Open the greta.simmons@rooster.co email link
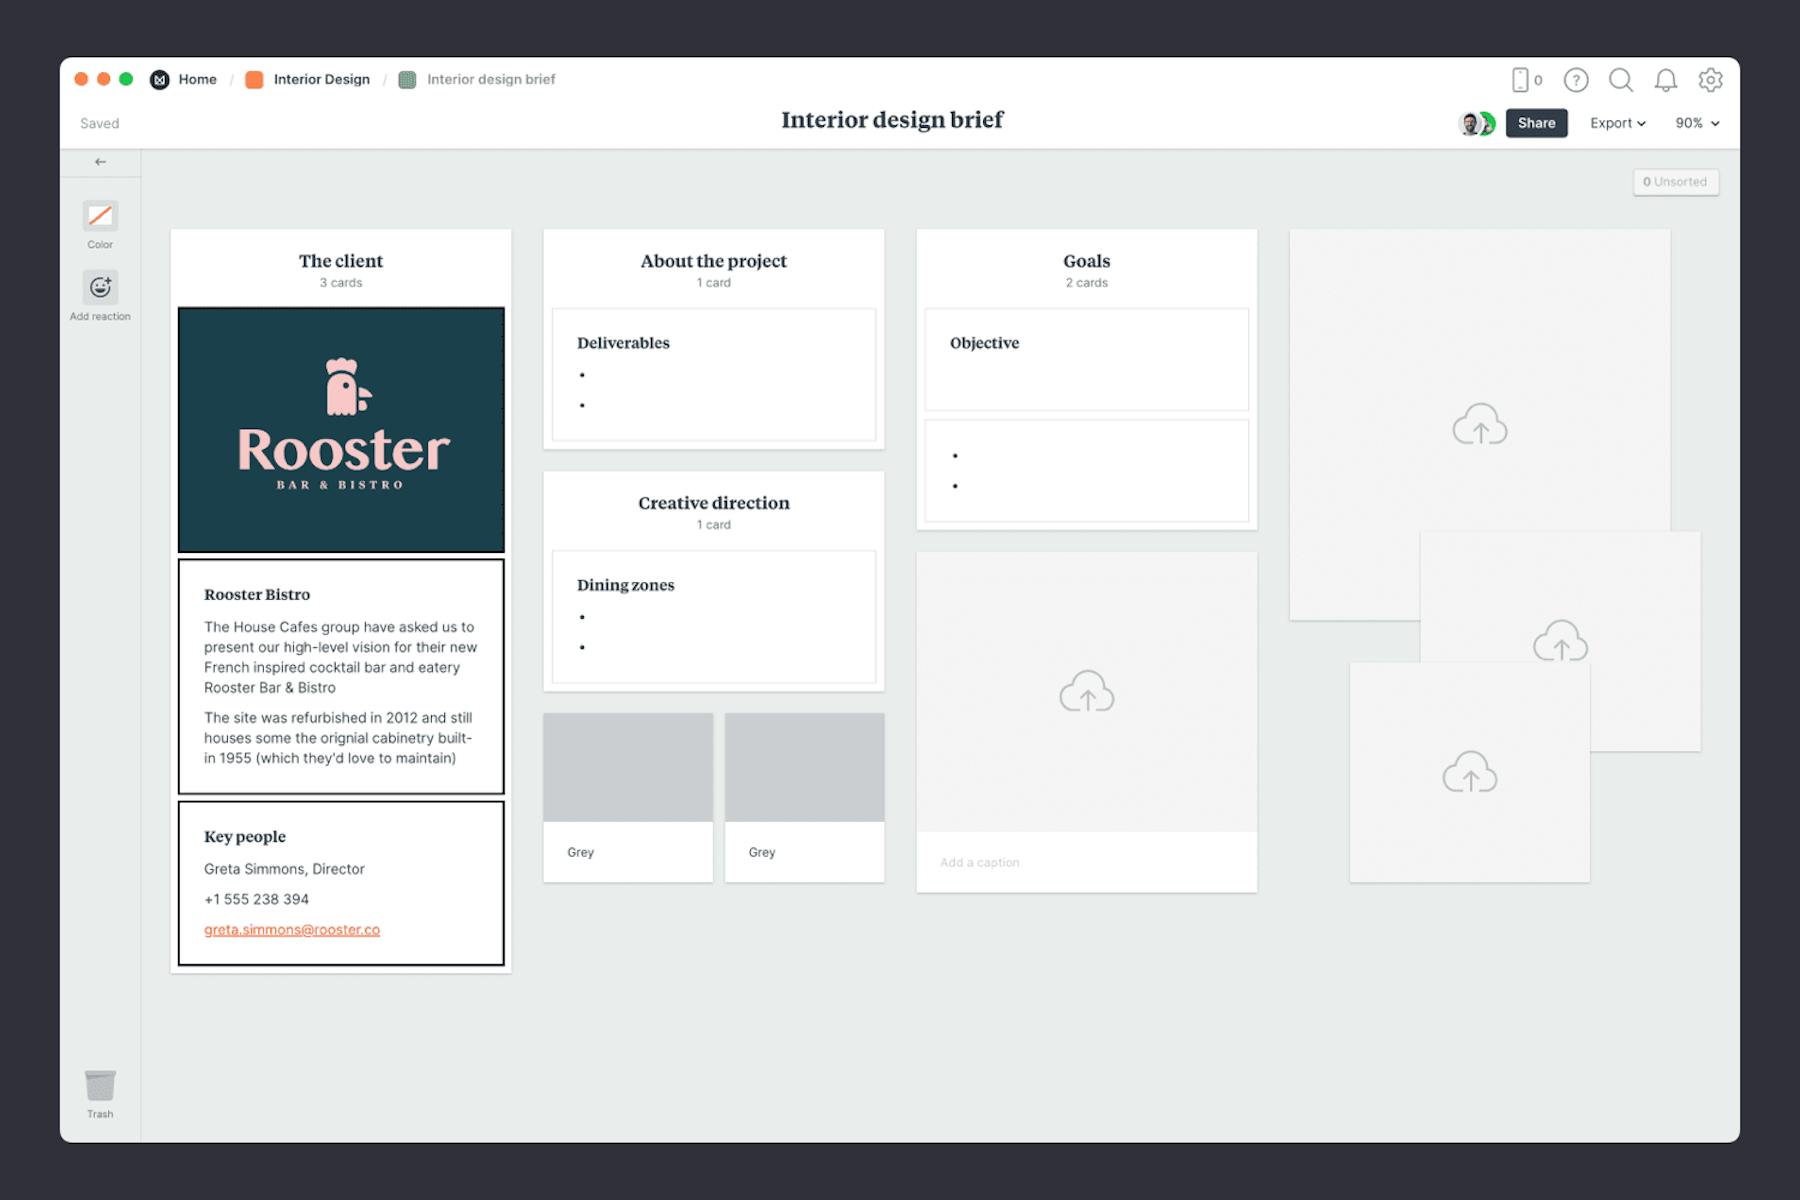Viewport: 1800px width, 1200px height. (290, 929)
